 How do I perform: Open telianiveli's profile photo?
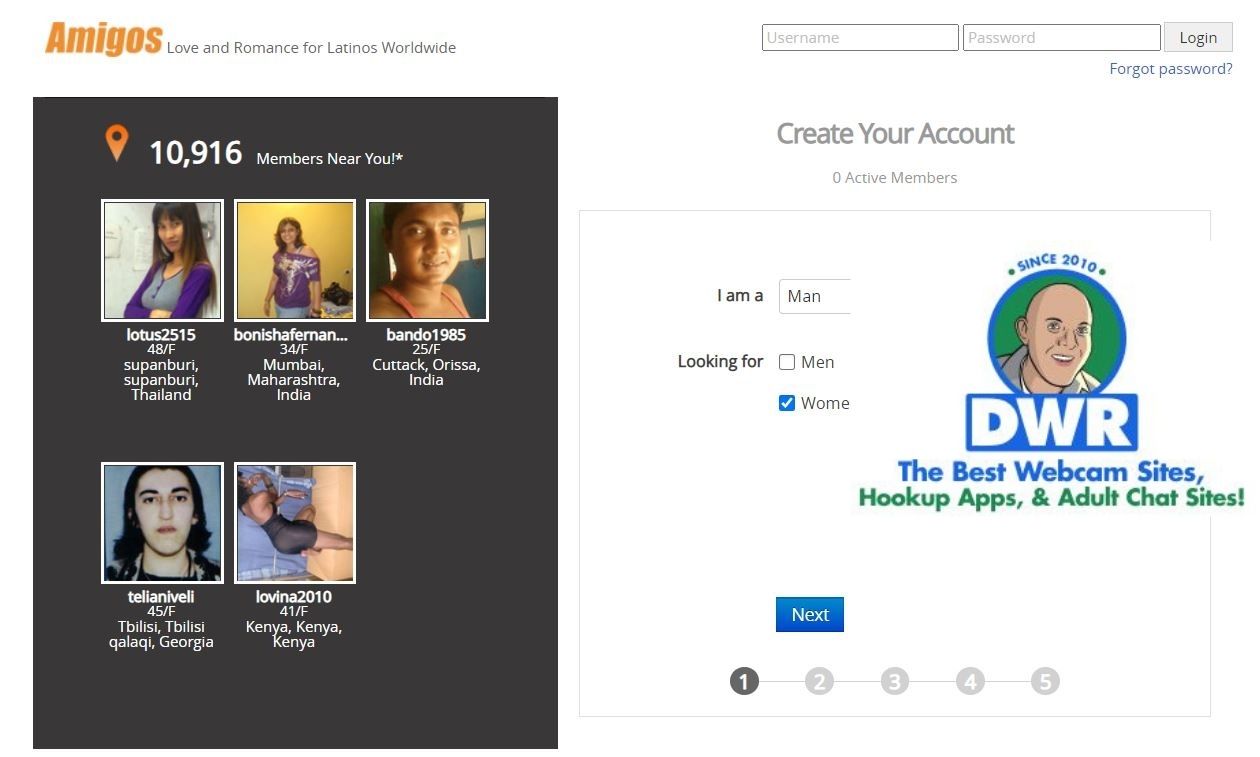coord(162,522)
